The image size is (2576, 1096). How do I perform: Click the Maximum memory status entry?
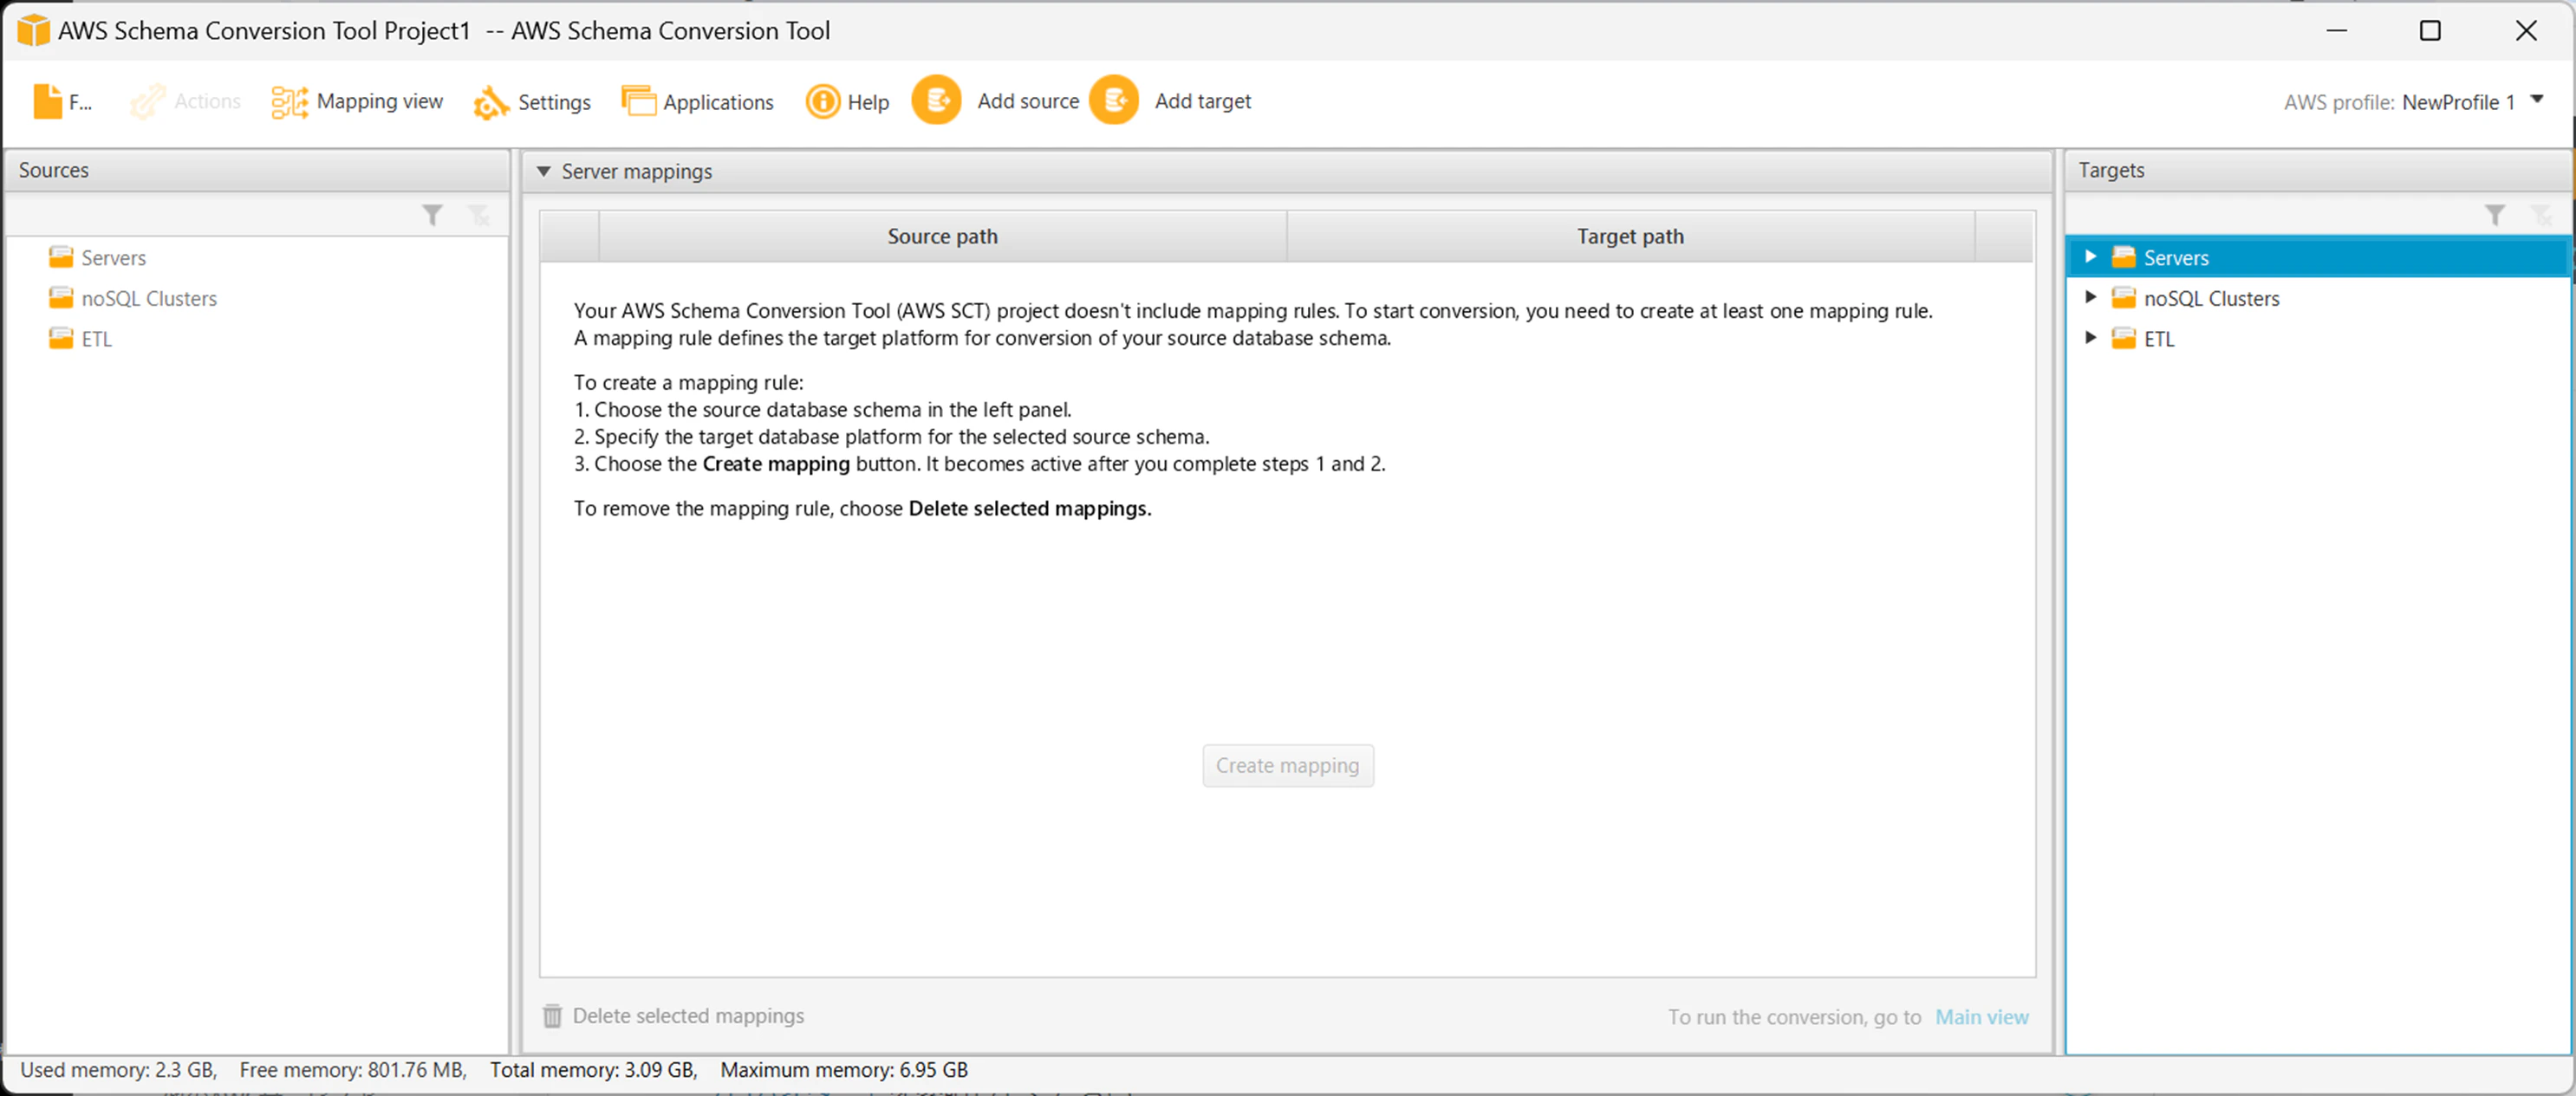click(x=844, y=1070)
